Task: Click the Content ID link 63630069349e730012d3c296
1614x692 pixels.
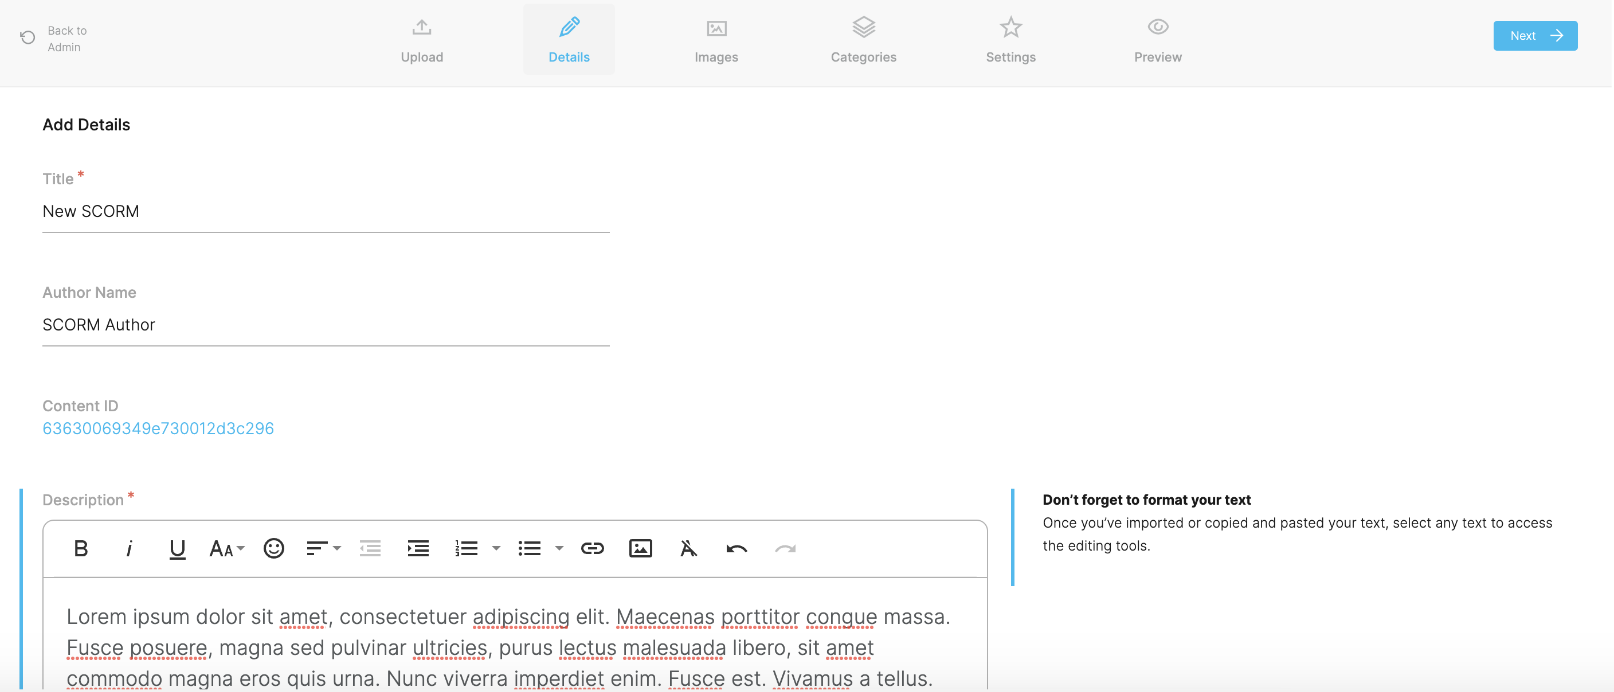Action: point(158,428)
